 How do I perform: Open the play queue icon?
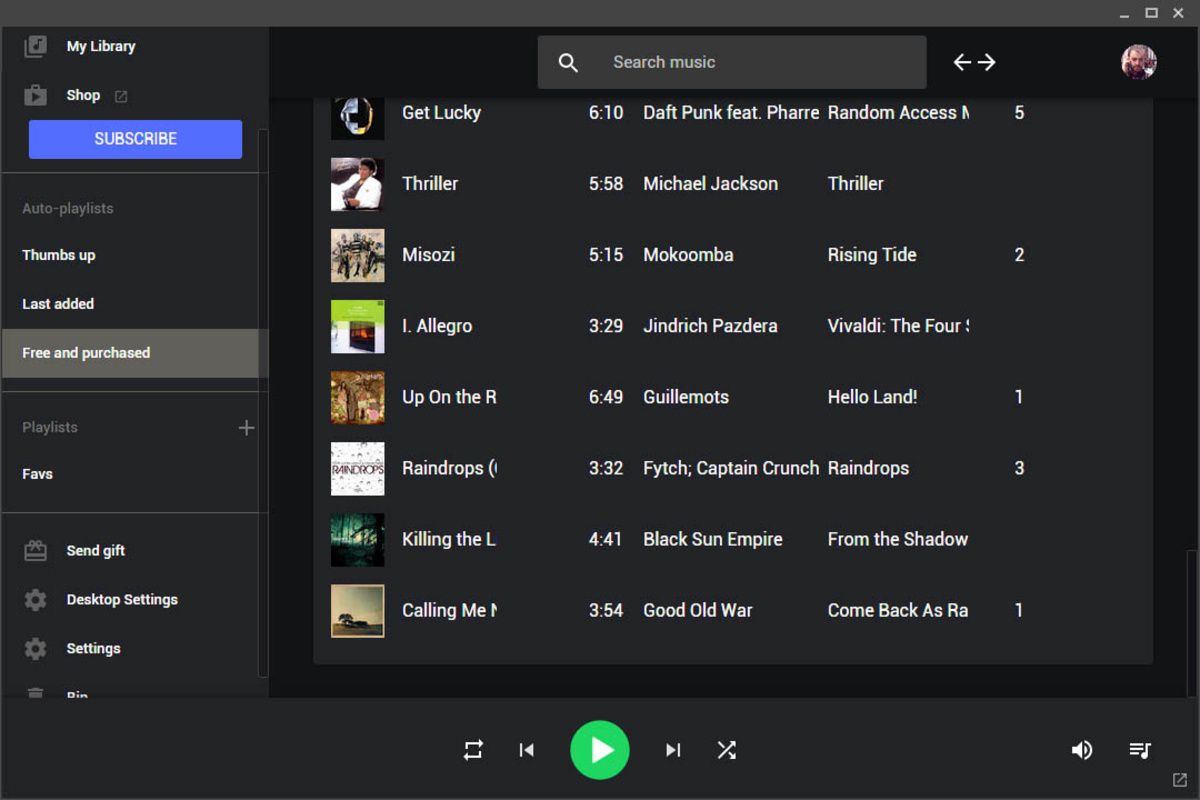1140,750
